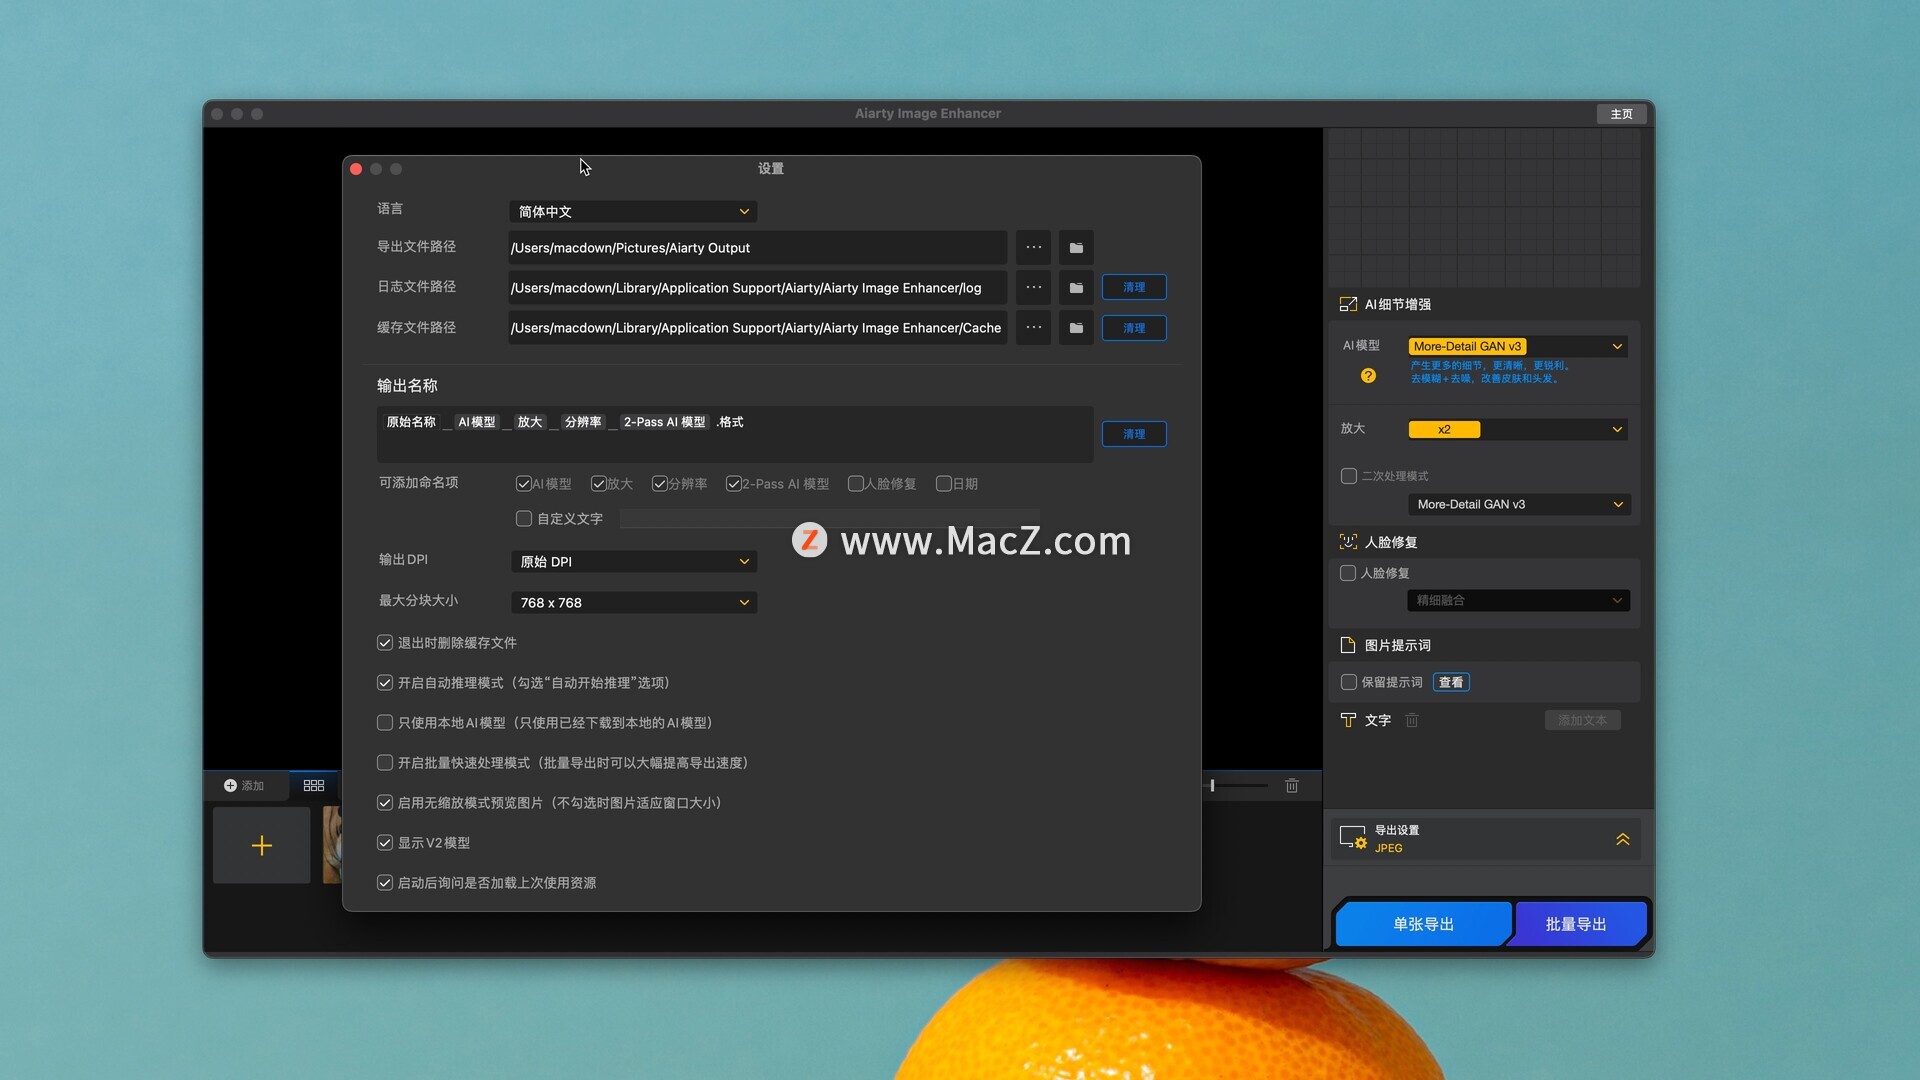
Task: Click 清理 button for output name
Action: pyautogui.click(x=1134, y=434)
